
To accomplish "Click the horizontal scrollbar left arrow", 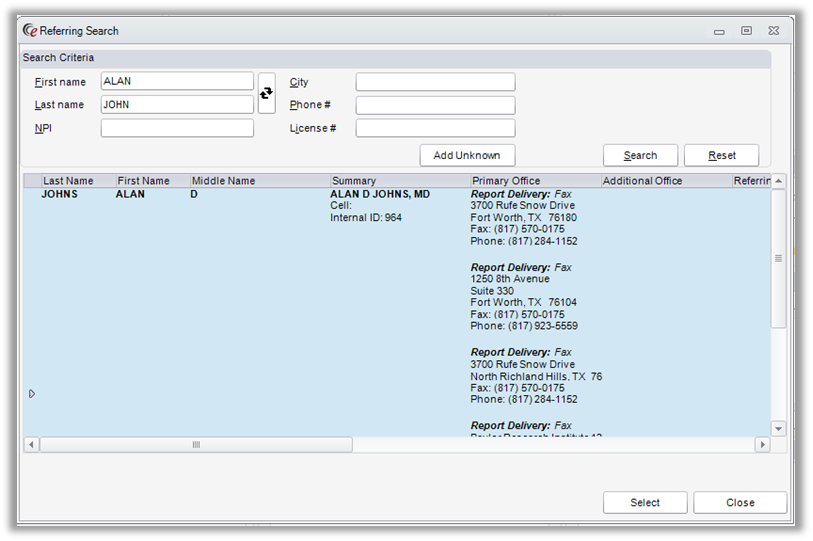I will coord(32,445).
